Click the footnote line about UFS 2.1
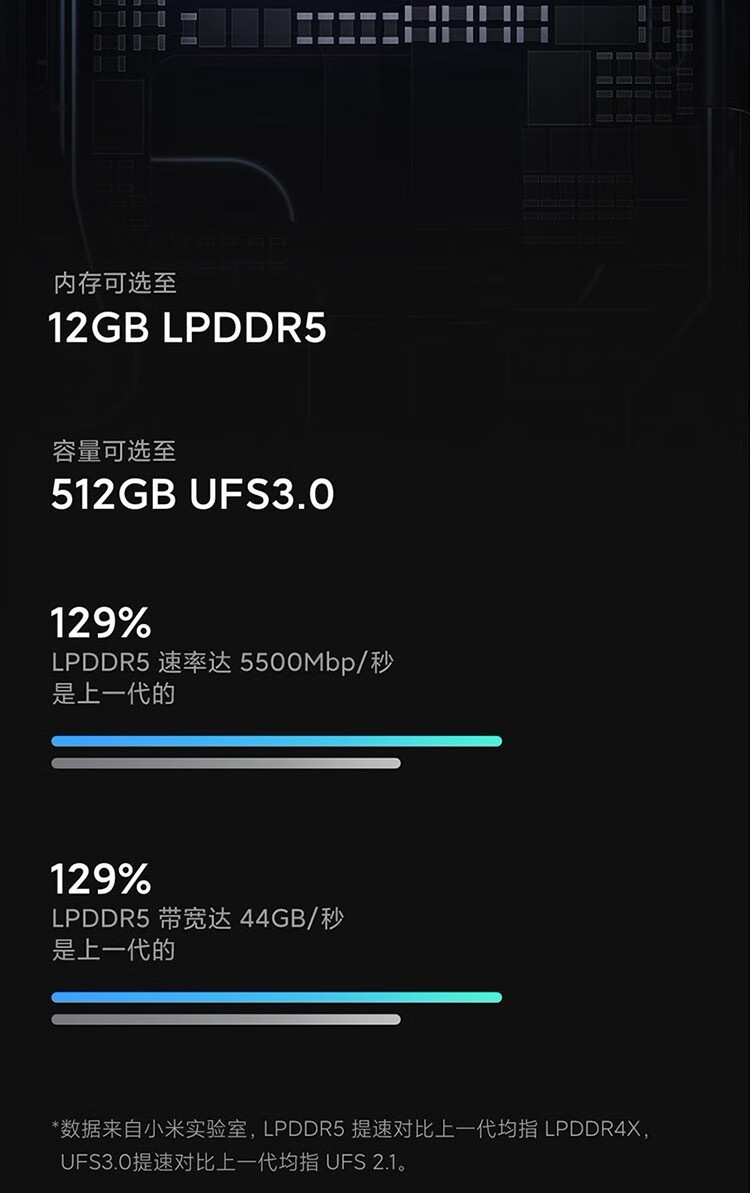 coord(235,1162)
